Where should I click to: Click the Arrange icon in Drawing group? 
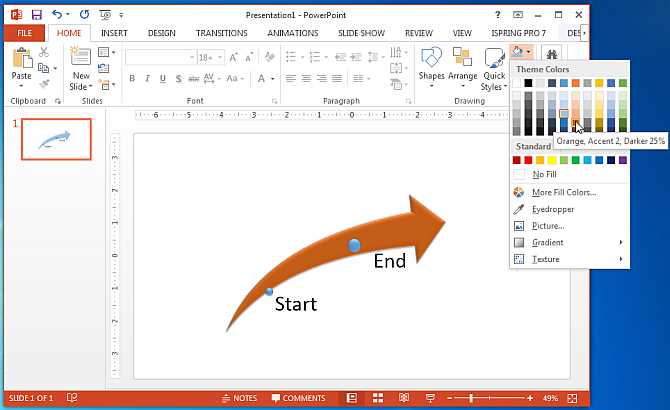(462, 57)
